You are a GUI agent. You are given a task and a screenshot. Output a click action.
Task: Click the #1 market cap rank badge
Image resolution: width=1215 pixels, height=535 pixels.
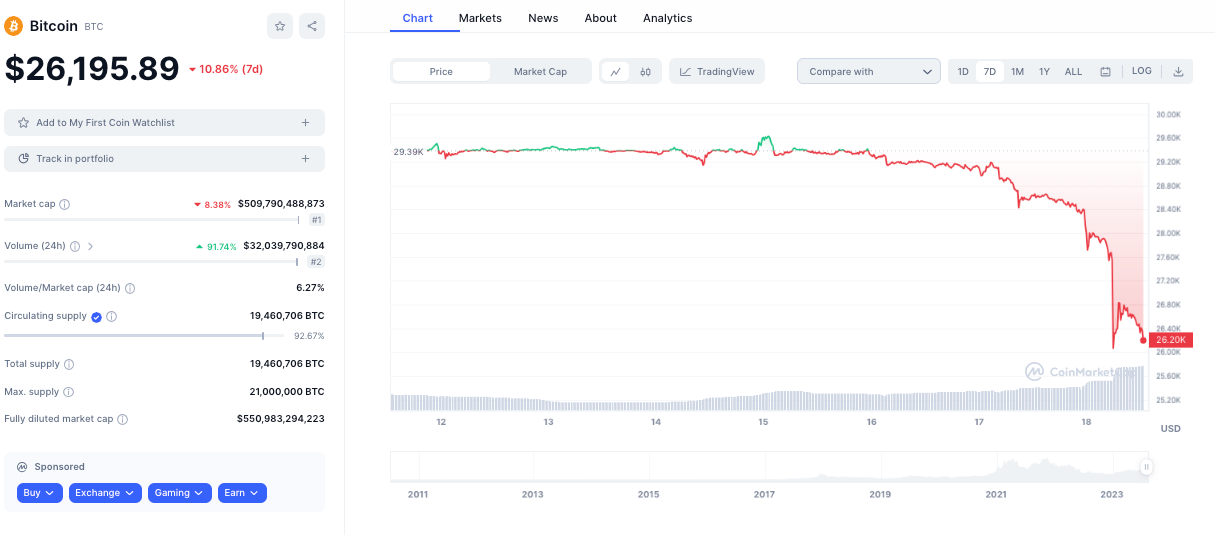tap(316, 220)
